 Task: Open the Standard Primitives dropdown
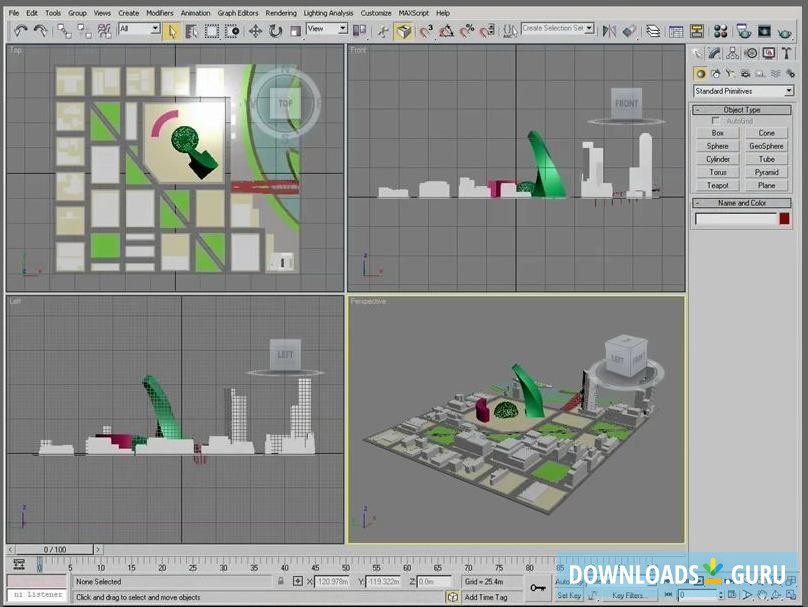pos(743,91)
